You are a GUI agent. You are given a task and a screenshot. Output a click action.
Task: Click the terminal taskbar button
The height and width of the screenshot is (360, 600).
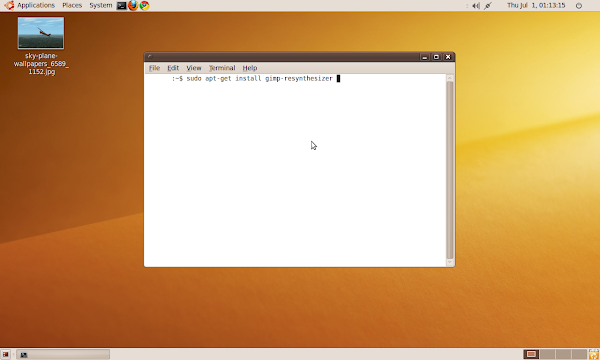pyautogui.click(x=63, y=355)
